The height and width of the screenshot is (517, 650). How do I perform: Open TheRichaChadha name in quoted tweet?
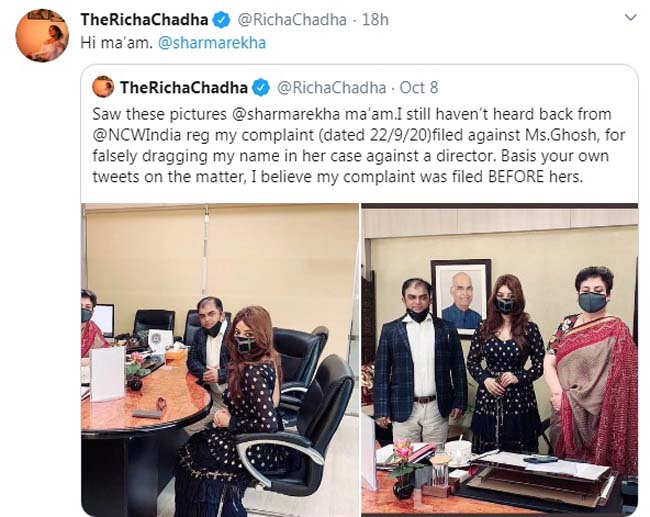coord(184,86)
